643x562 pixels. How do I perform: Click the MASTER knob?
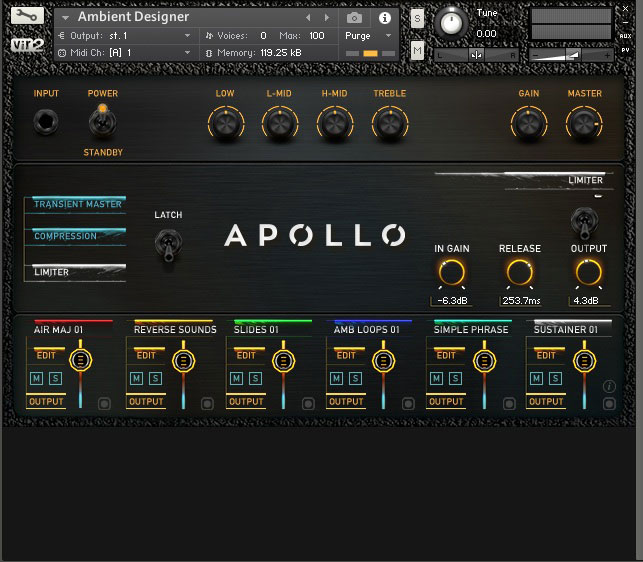(x=584, y=124)
